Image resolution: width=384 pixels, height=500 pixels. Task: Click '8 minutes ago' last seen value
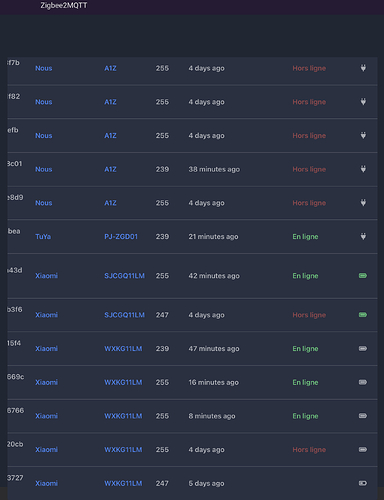[212, 416]
